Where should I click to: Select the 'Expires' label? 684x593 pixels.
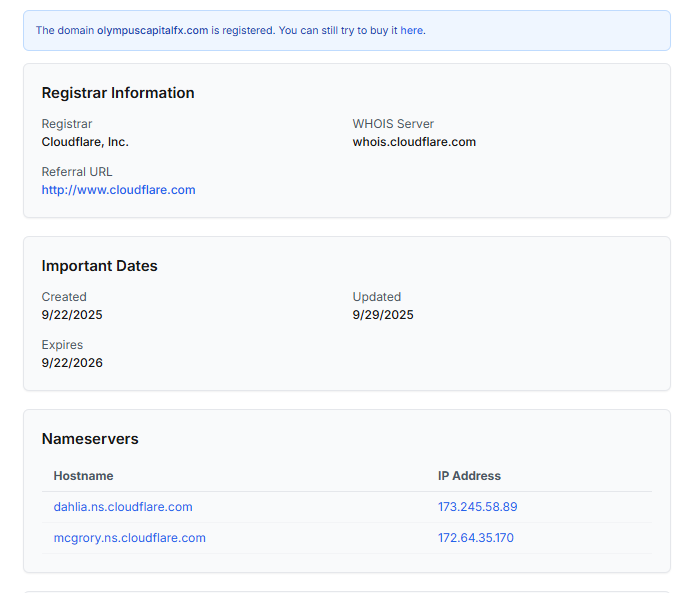tap(62, 345)
